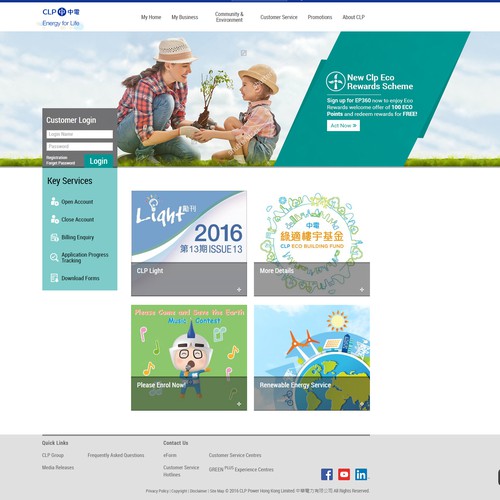Open the Download Forms link
Viewport: 500px width, 500px height.
[x=80, y=278]
